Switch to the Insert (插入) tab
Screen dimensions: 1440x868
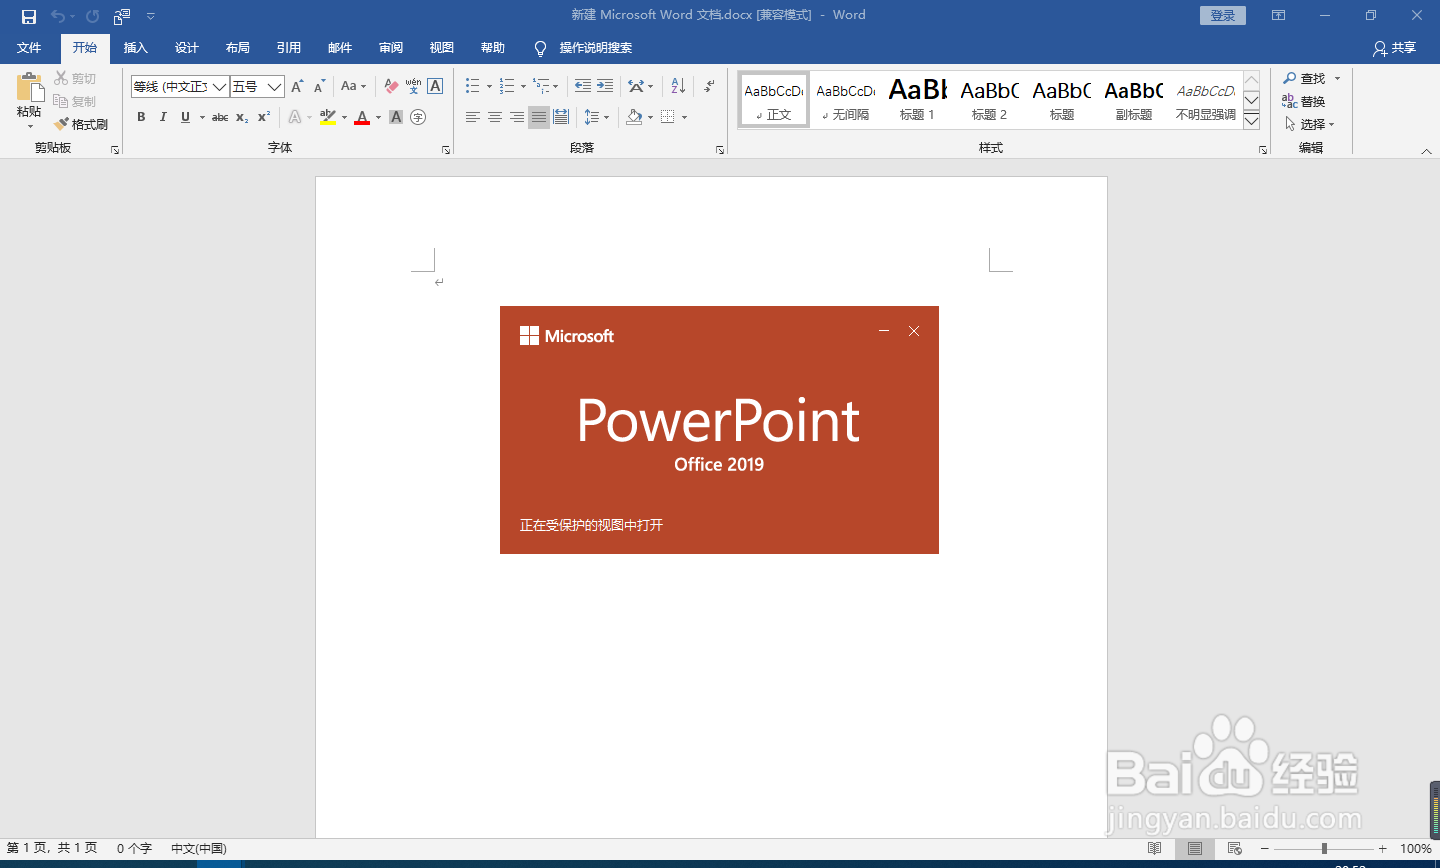point(135,48)
